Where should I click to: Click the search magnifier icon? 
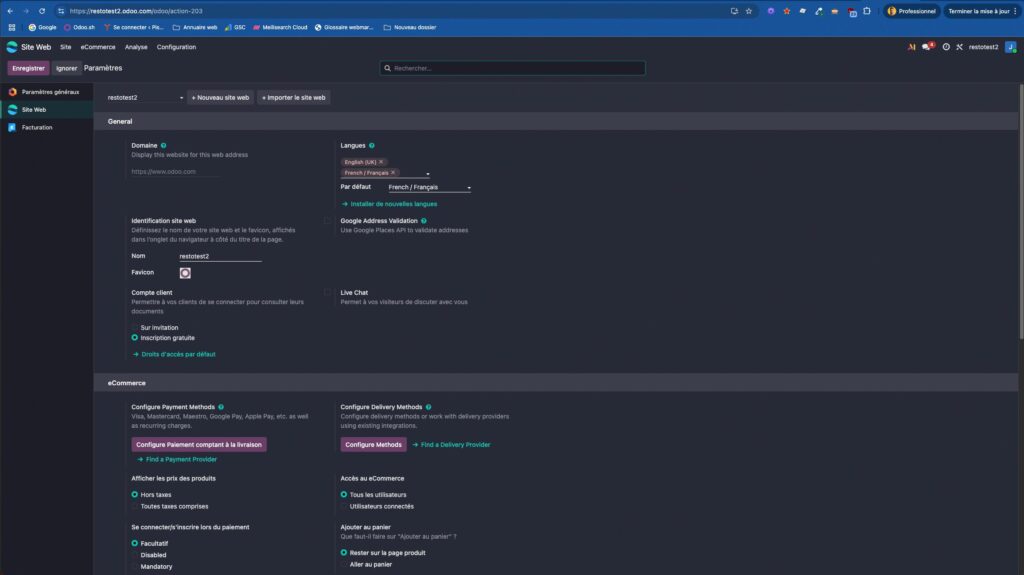point(387,68)
